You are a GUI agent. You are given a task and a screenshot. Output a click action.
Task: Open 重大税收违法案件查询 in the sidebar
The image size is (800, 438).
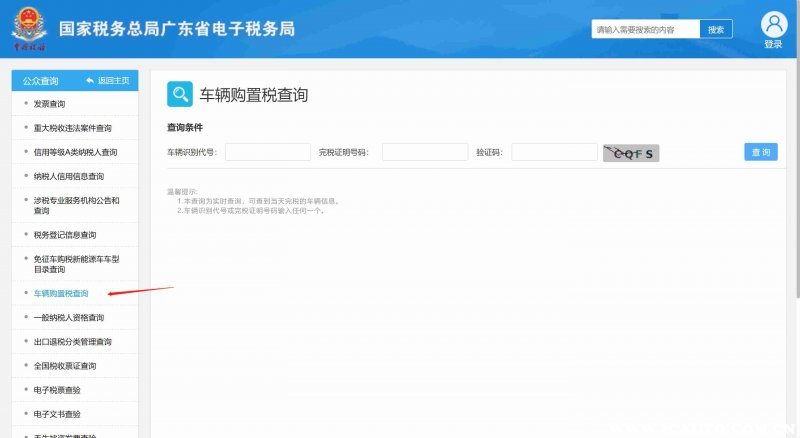click(72, 128)
